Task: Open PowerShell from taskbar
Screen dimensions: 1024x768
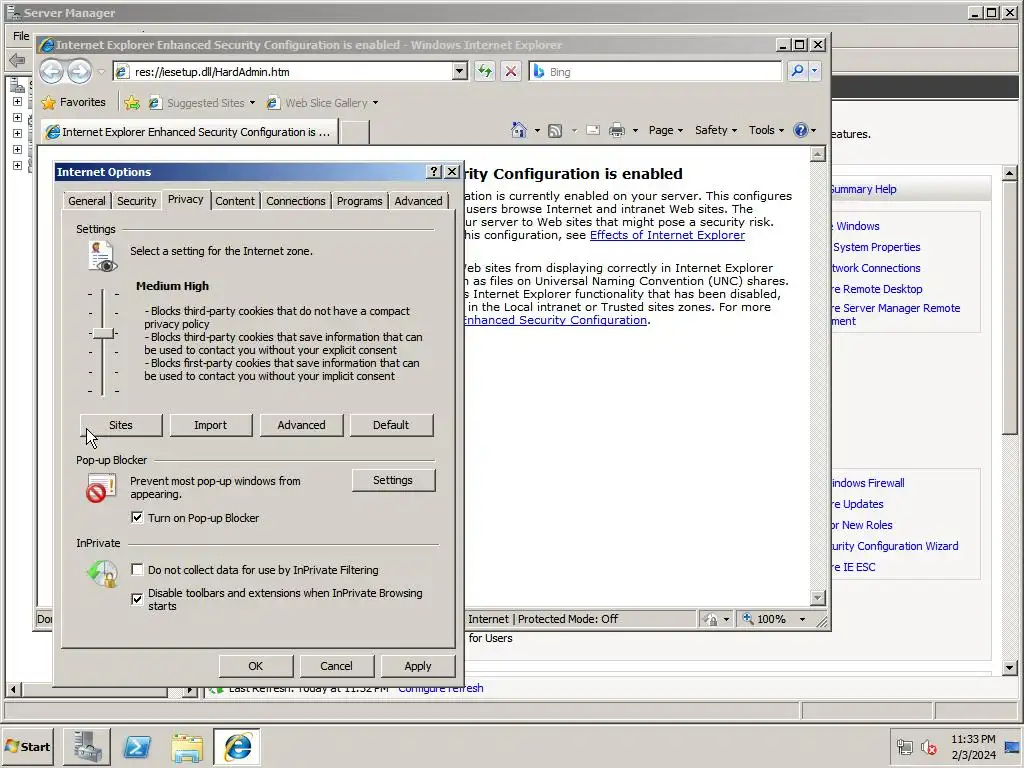Action: click(137, 746)
